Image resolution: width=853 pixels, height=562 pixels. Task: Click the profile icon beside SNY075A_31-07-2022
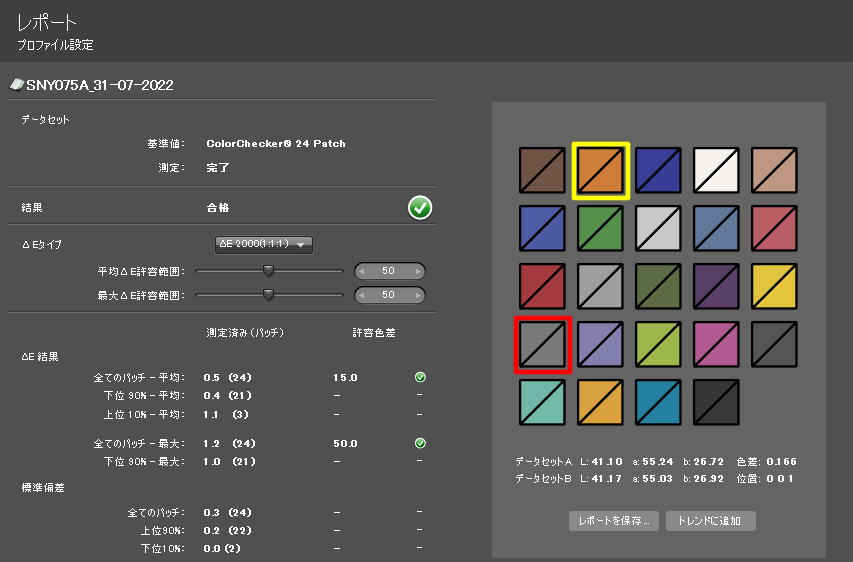(x=16, y=85)
